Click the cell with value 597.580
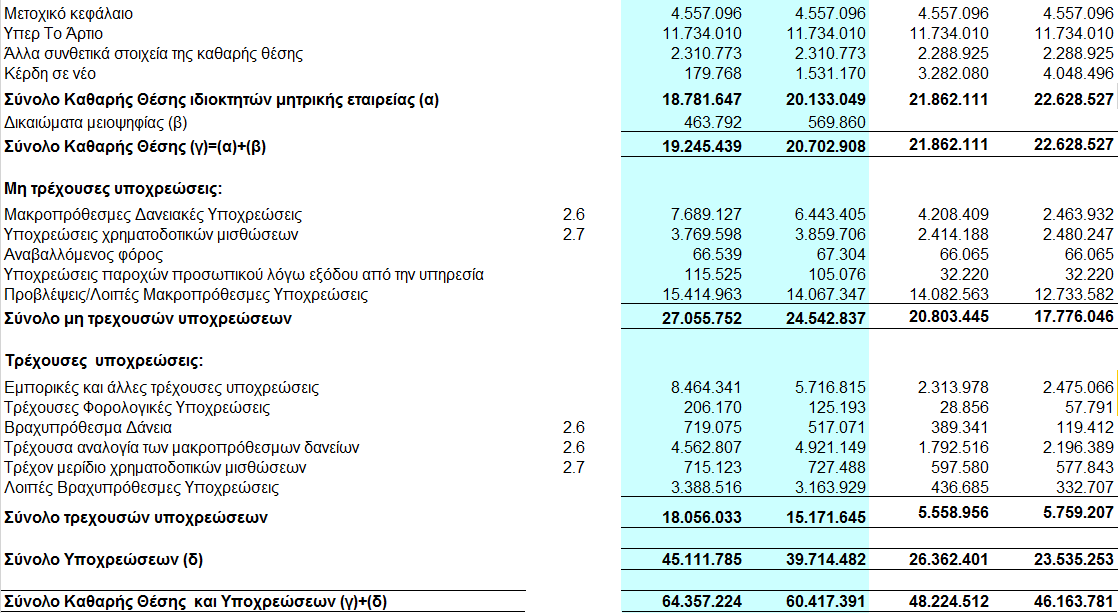 point(958,468)
